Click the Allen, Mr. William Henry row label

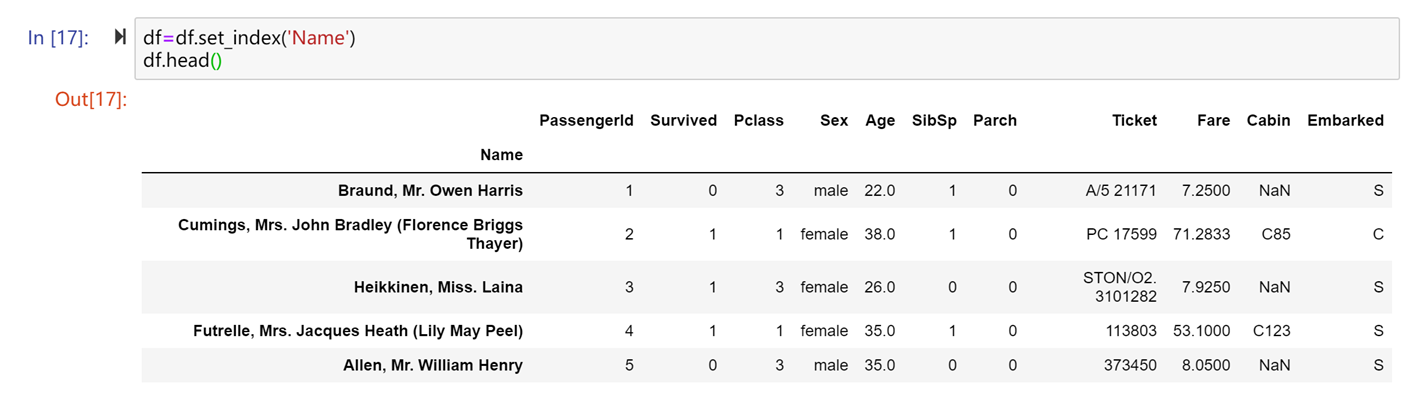coord(433,365)
